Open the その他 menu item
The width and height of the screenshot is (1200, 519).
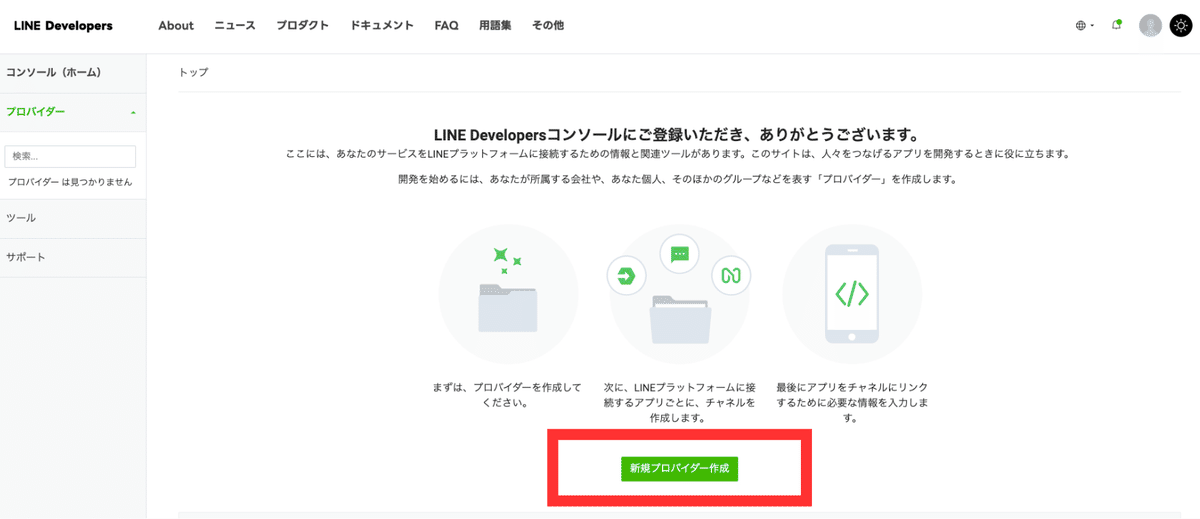point(548,26)
